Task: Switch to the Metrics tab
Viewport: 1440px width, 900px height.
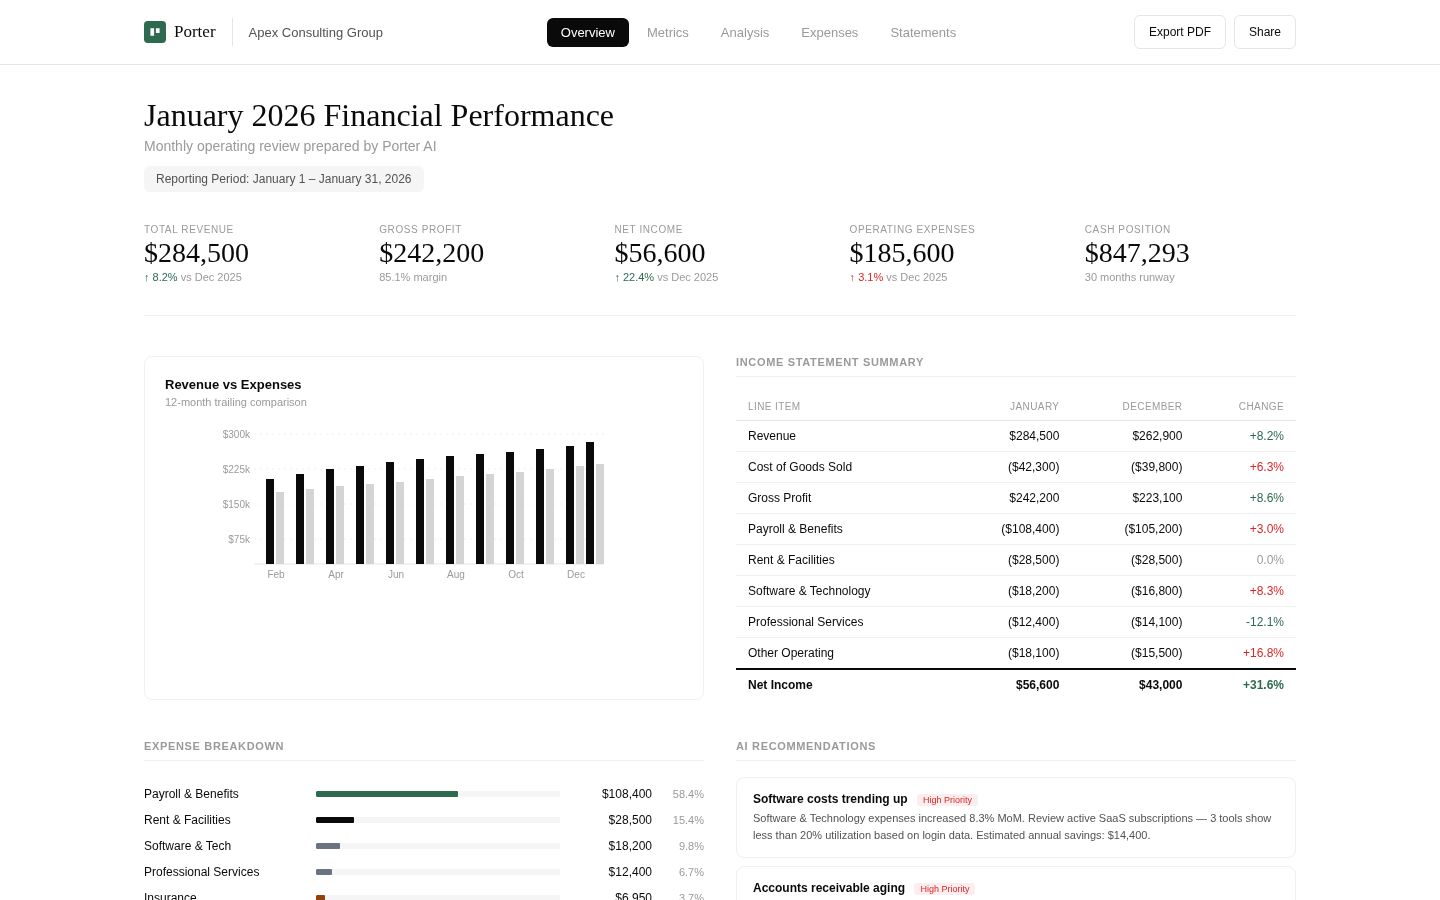Action: pyautogui.click(x=667, y=32)
